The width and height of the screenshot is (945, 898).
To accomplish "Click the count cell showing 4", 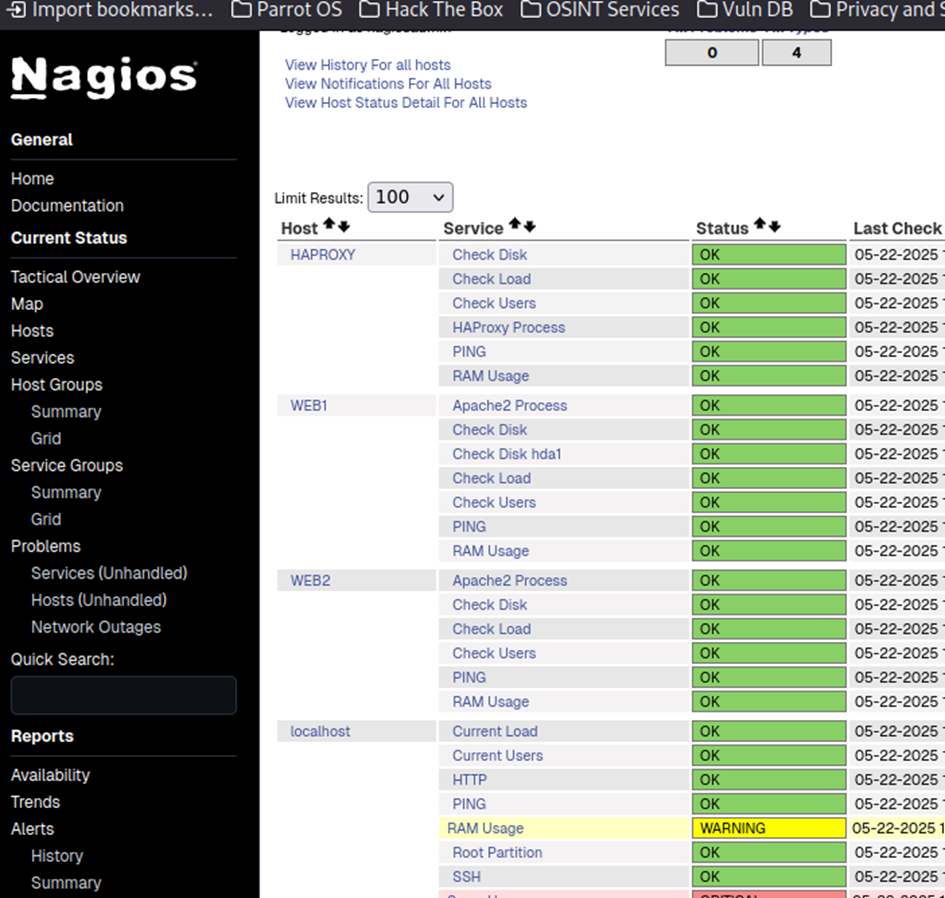I will pyautogui.click(x=797, y=52).
